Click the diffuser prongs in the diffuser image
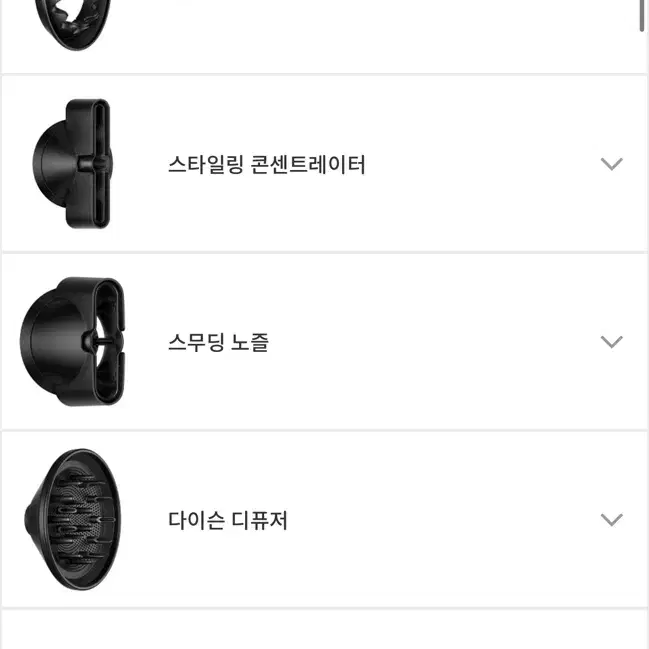The height and width of the screenshot is (649, 649). point(79,520)
